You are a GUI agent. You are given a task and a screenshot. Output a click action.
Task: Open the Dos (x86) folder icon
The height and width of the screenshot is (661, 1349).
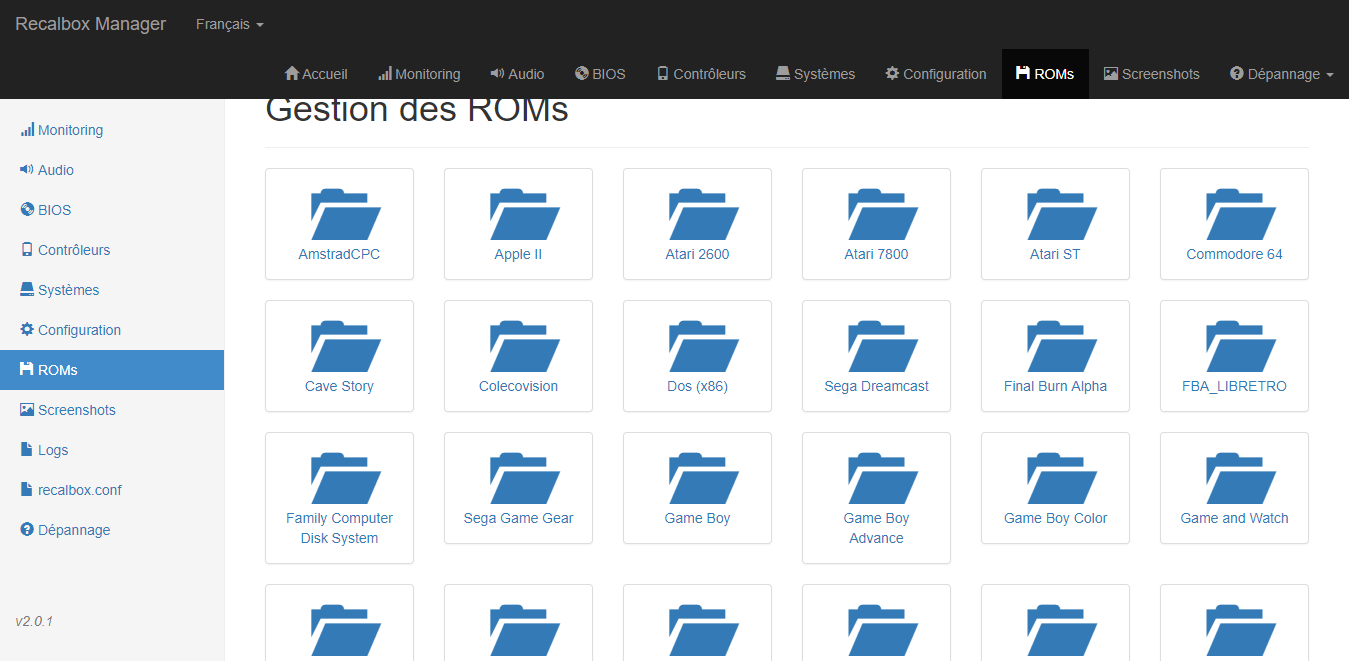click(697, 344)
